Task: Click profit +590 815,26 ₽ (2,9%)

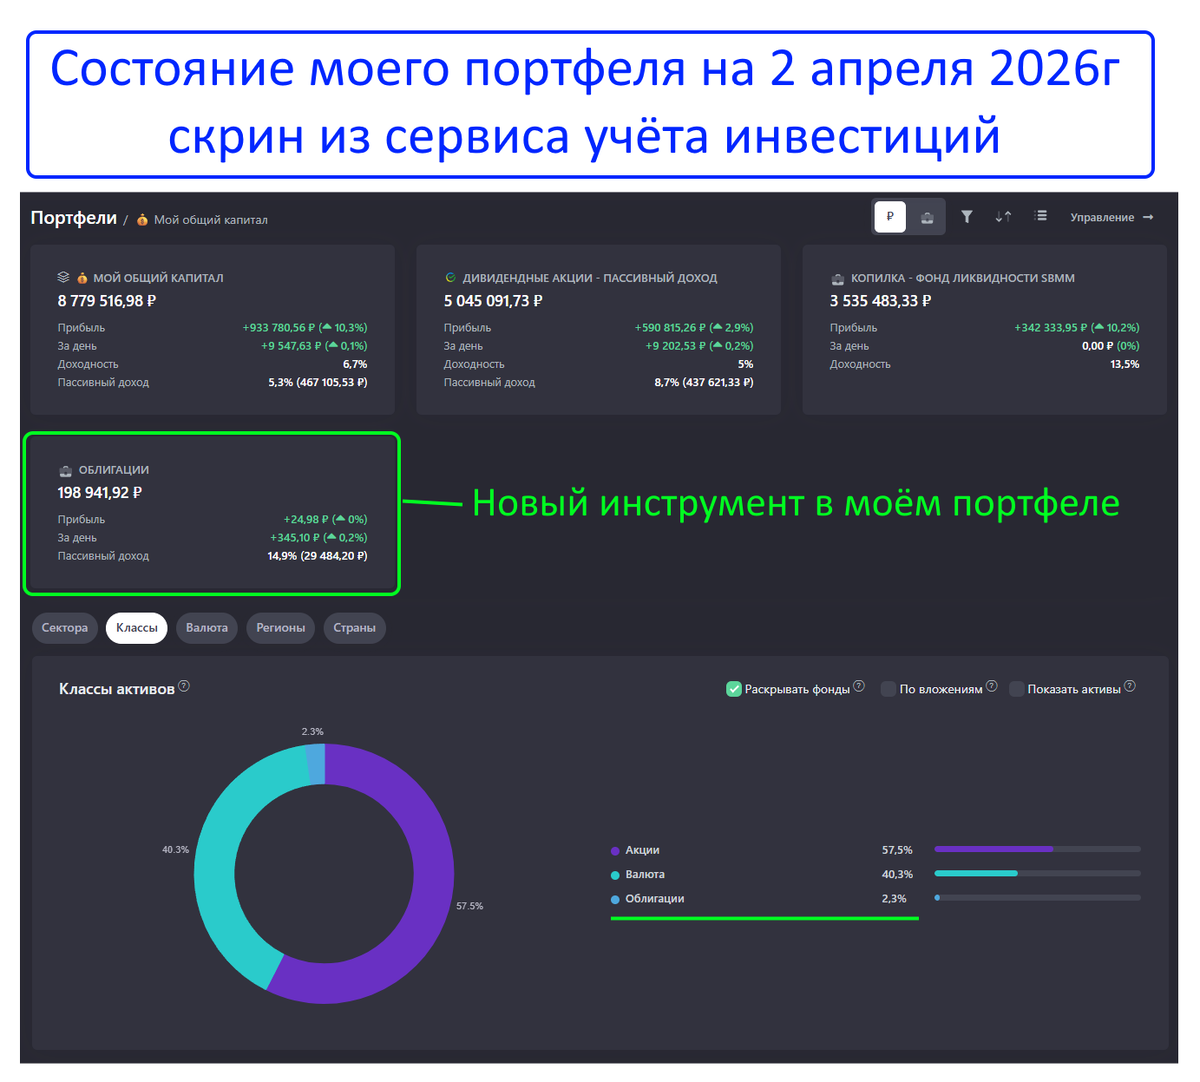Action: click(x=694, y=328)
